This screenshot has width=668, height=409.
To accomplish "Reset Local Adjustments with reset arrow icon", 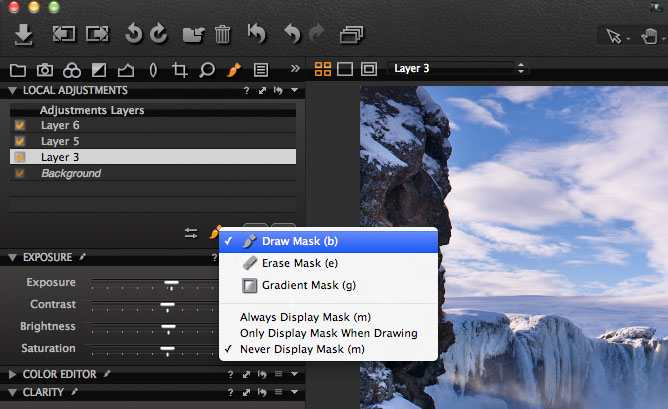I will [x=278, y=90].
